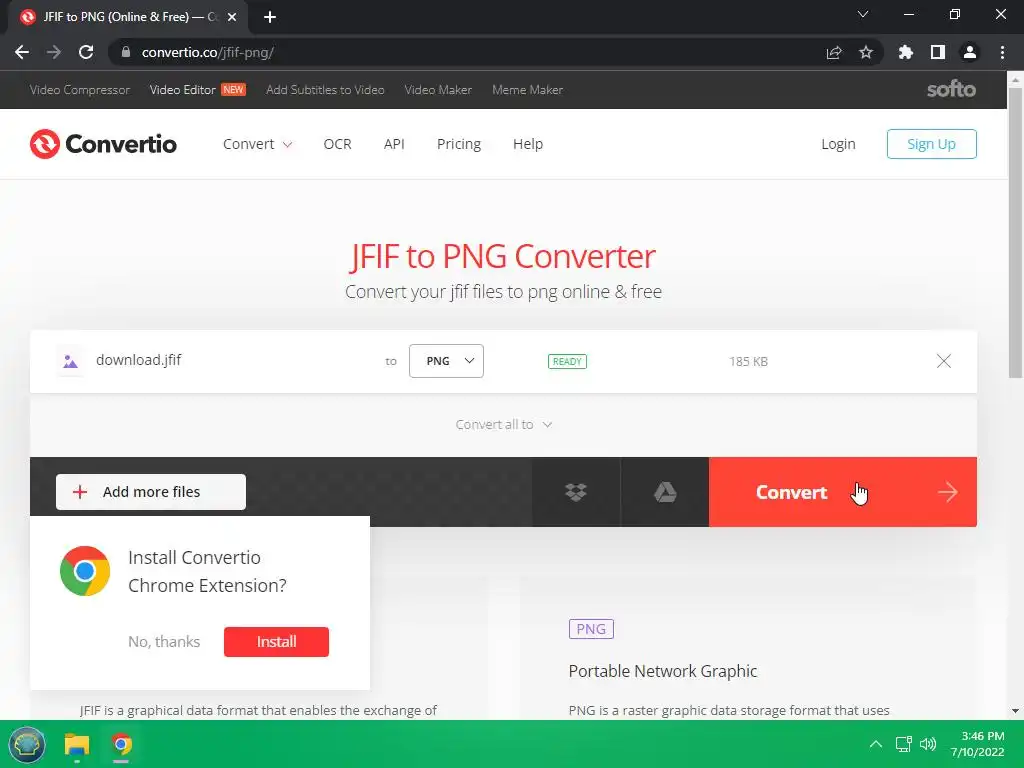
Task: Open Video Maker in the top bar
Action: 438,89
